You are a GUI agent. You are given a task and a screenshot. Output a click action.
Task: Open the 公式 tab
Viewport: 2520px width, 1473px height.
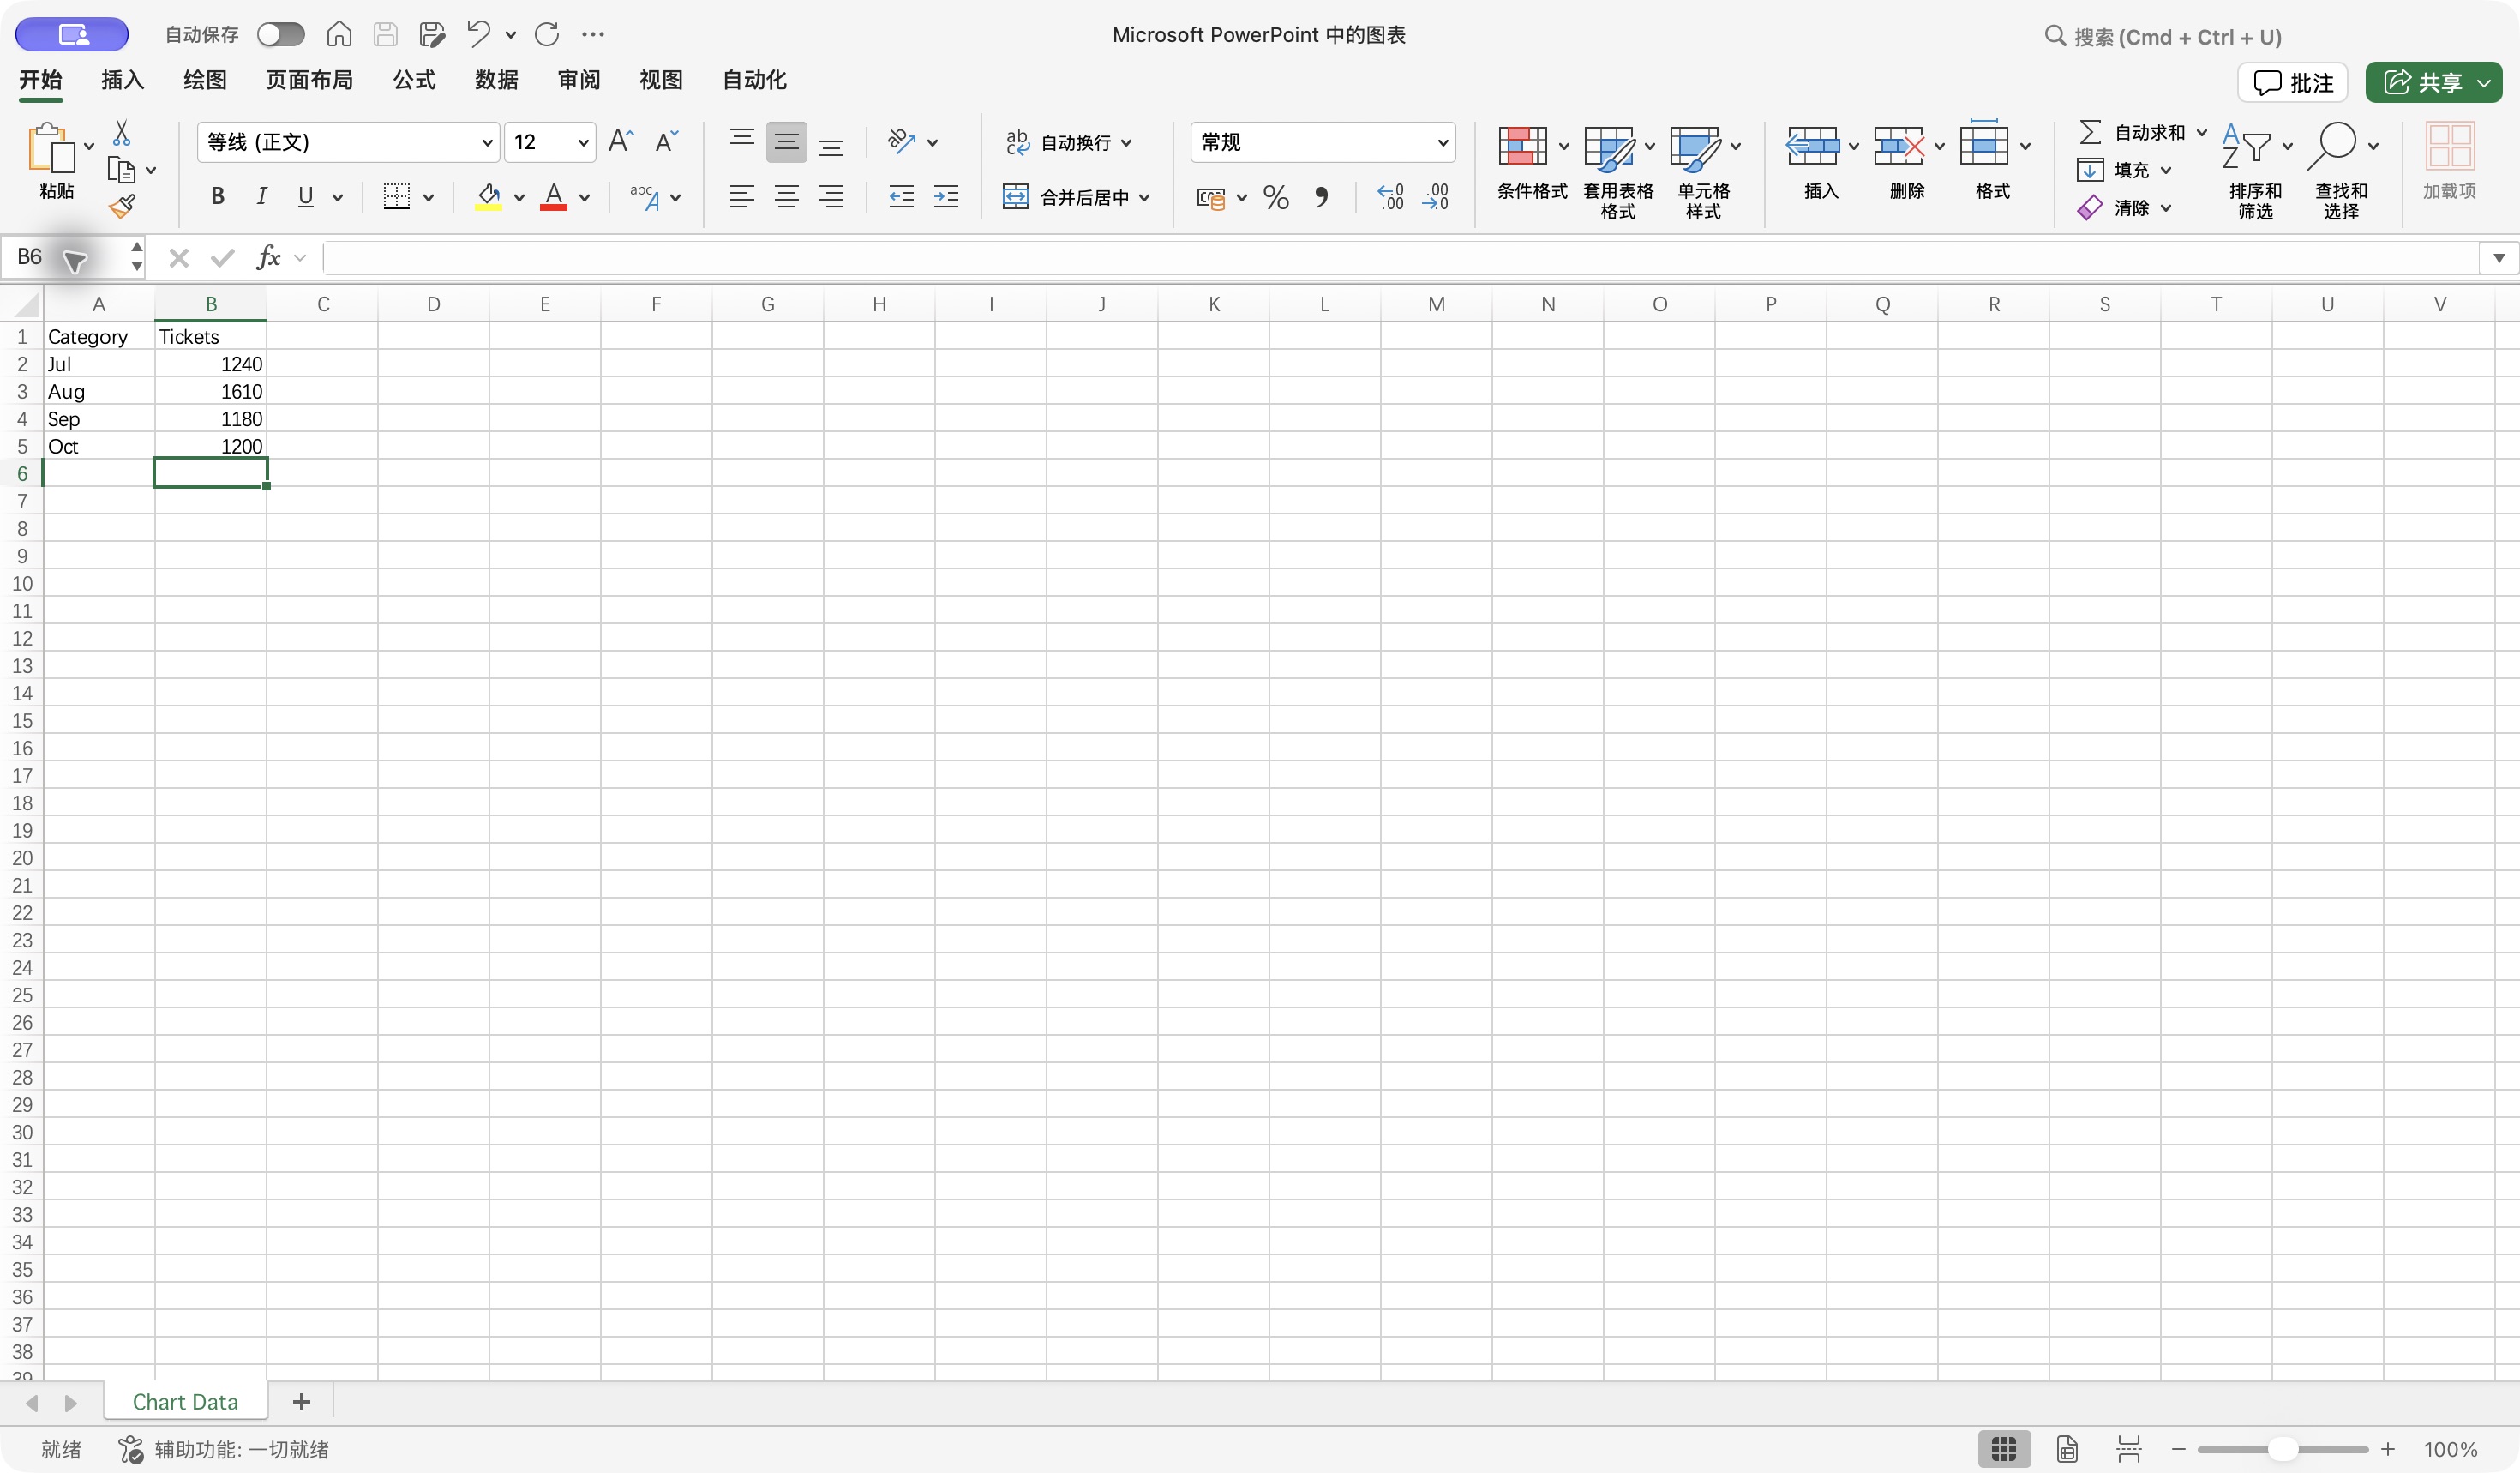[414, 79]
